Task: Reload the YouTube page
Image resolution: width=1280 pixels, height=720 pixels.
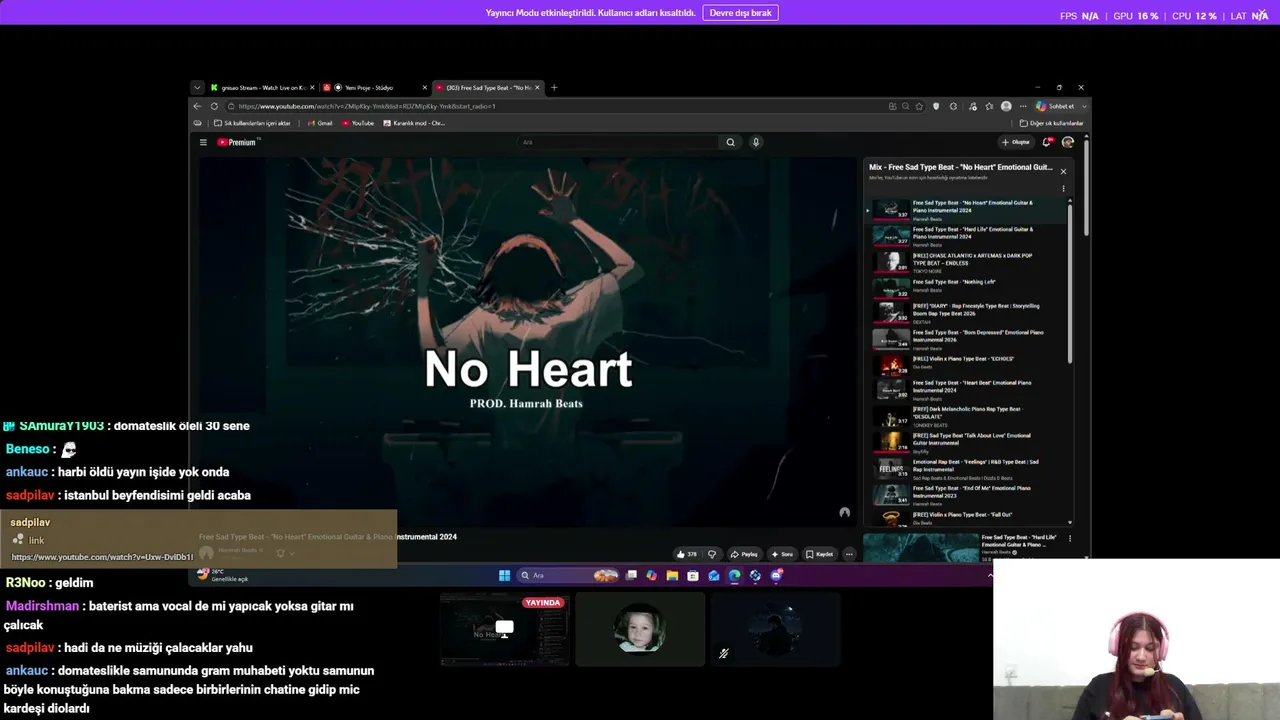Action: click(x=214, y=106)
